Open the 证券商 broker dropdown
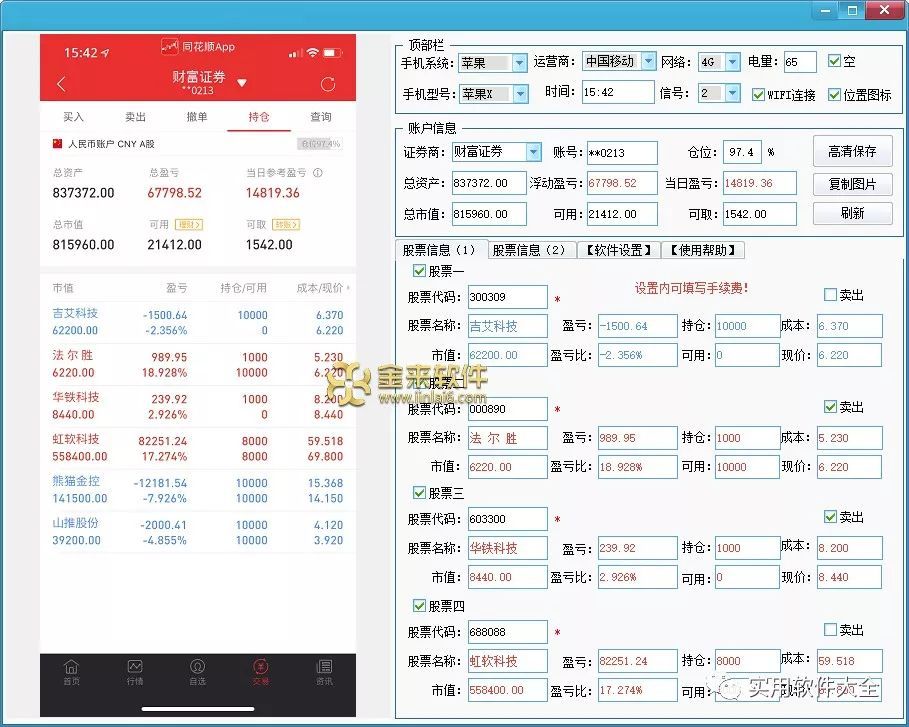This screenshot has width=909, height=727. click(x=533, y=152)
